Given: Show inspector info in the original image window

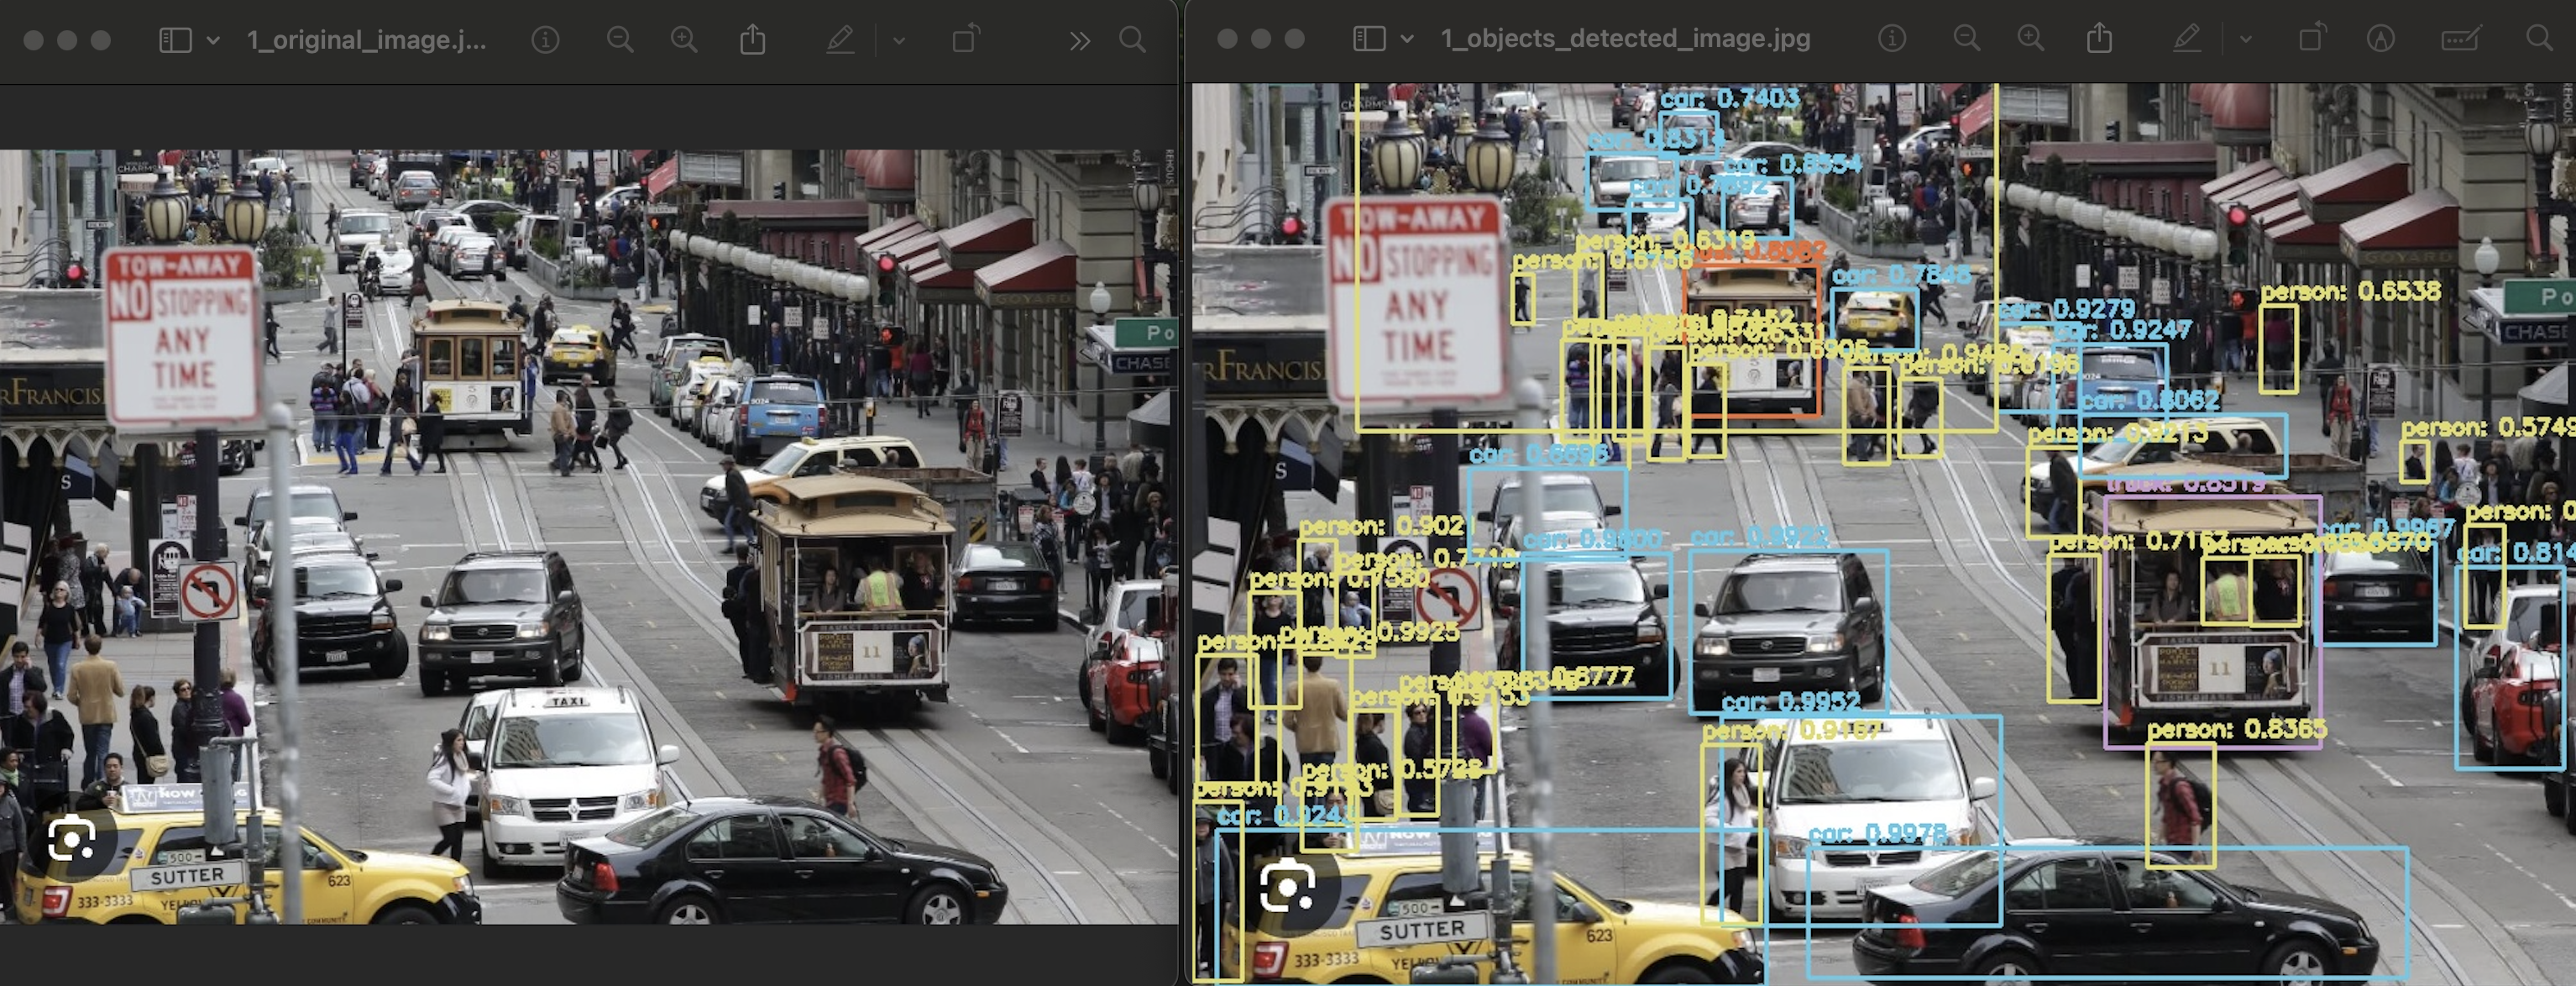Looking at the screenshot, I should 545,40.
